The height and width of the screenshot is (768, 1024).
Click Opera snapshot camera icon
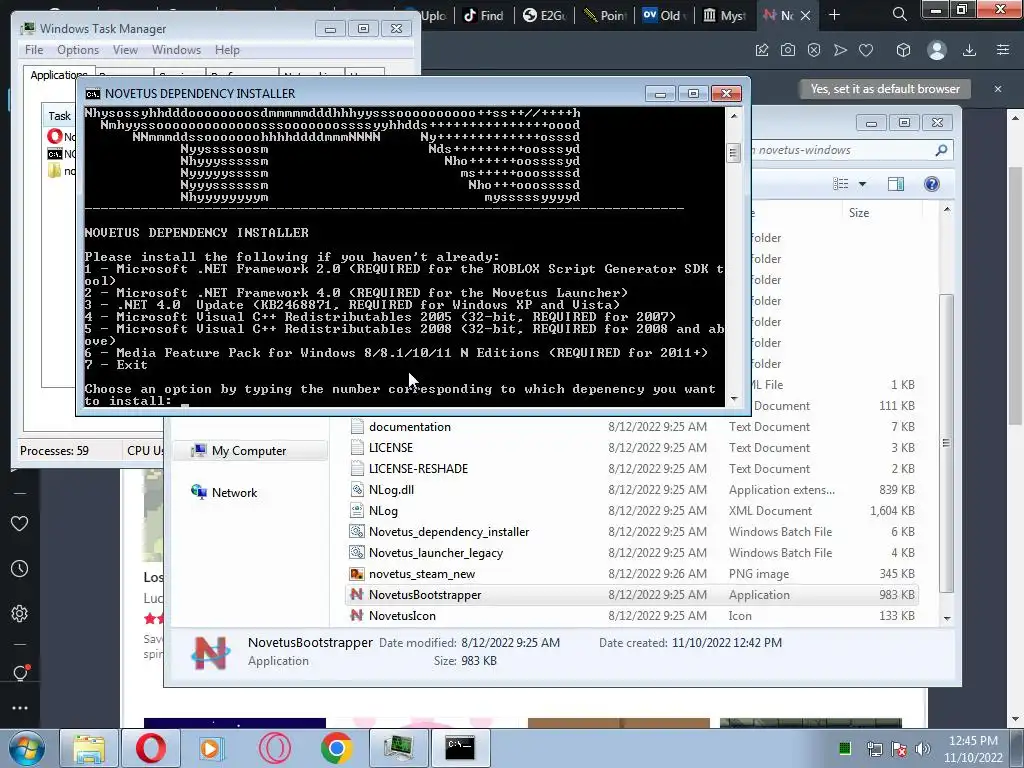[788, 50]
